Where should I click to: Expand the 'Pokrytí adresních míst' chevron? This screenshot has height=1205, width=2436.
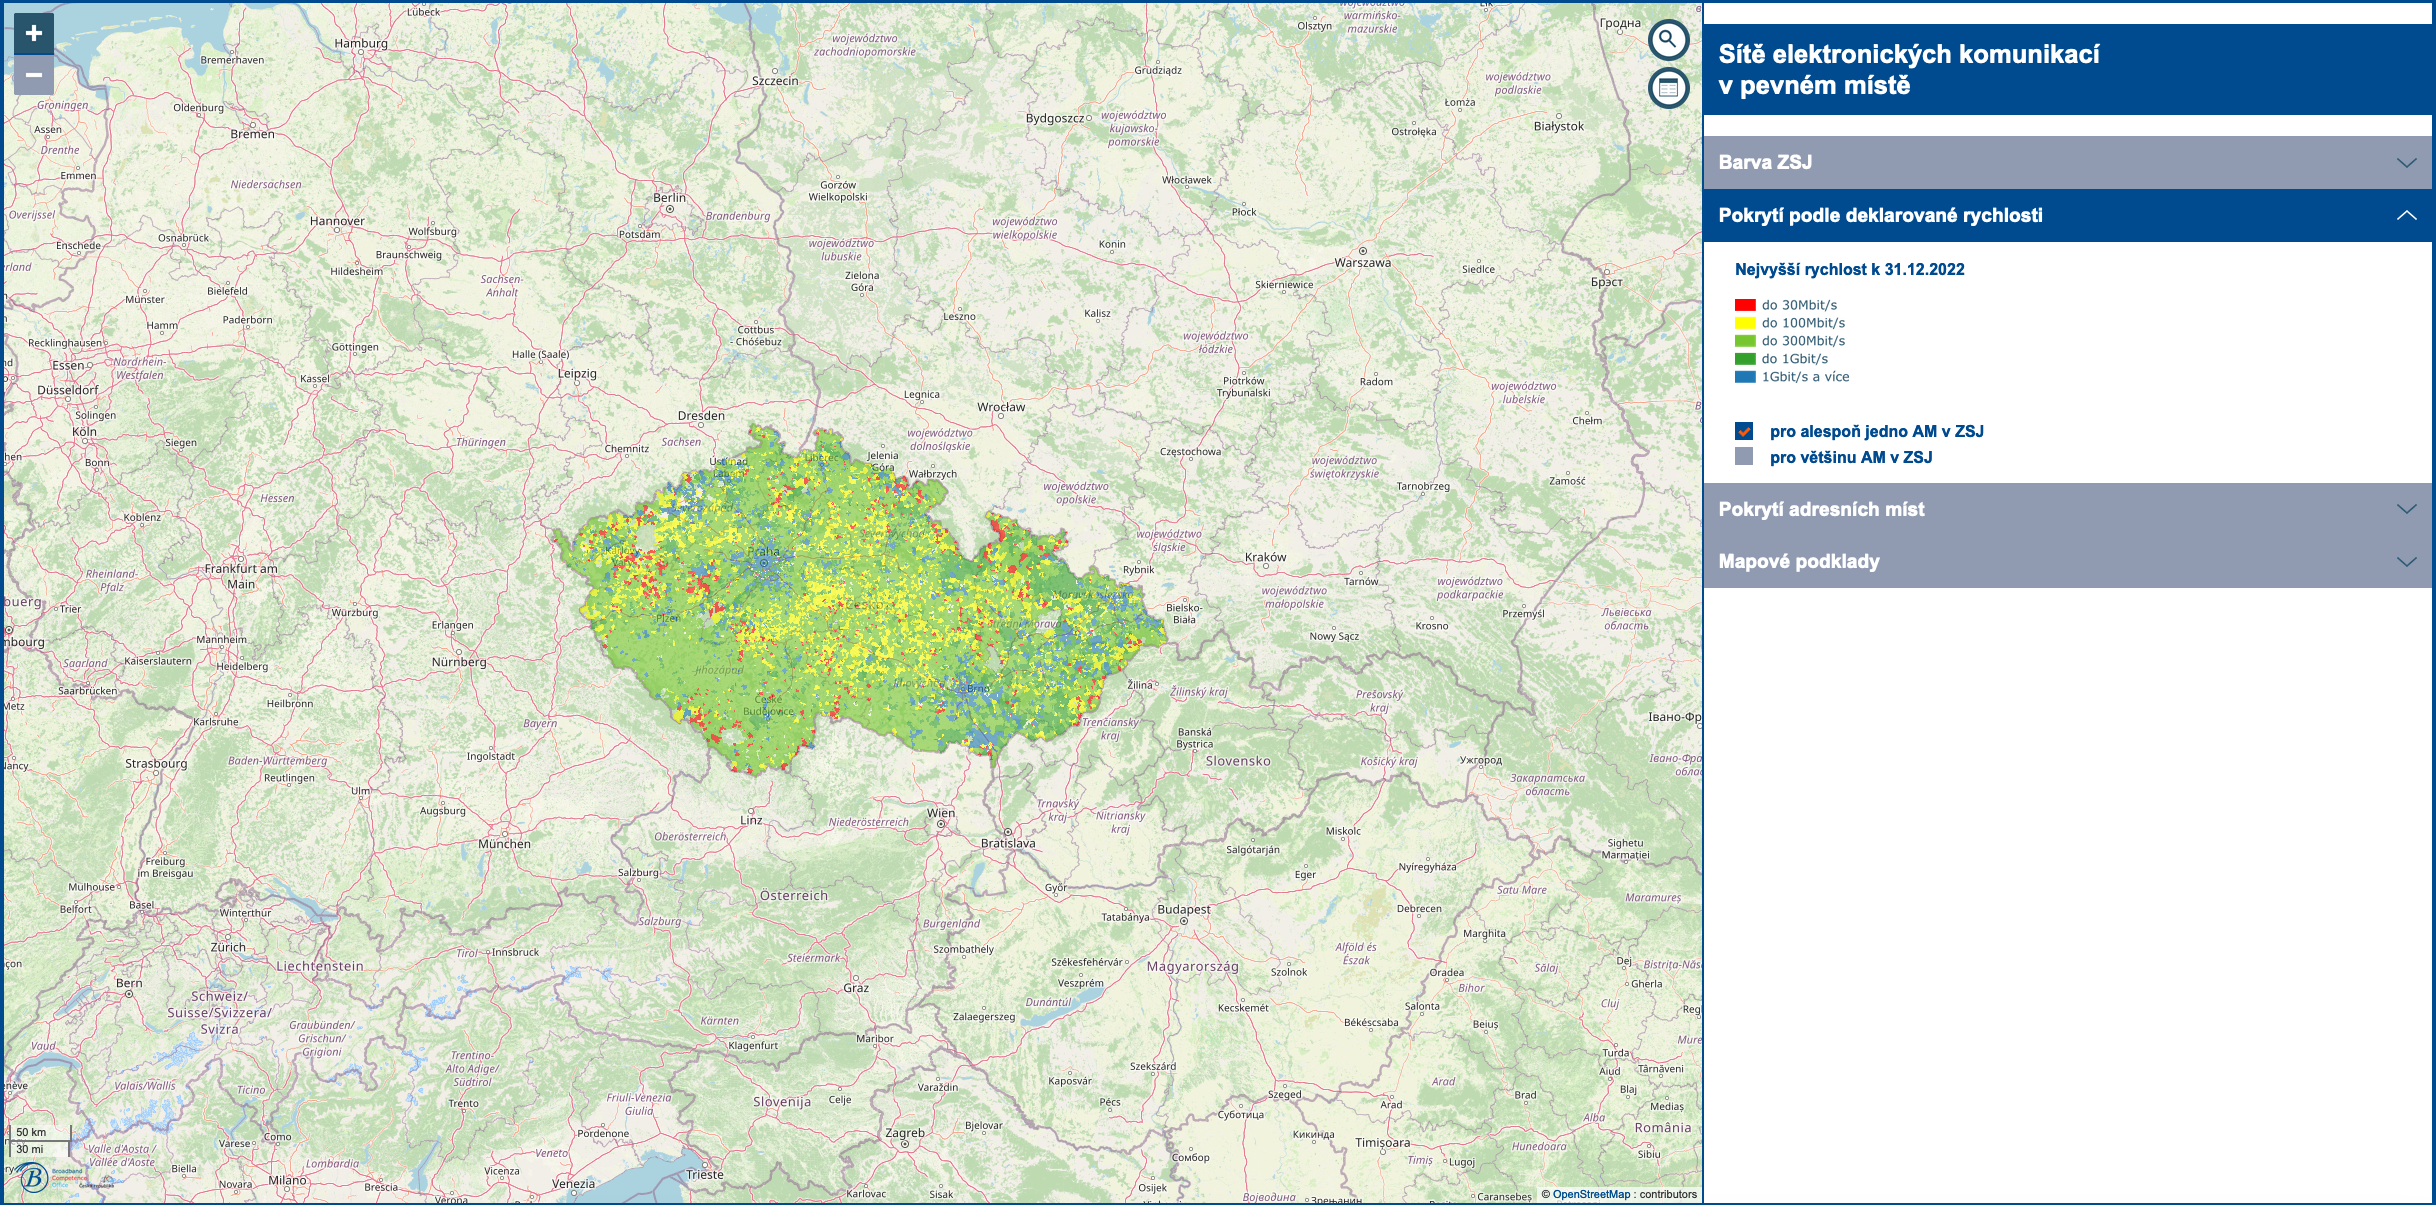2406,509
